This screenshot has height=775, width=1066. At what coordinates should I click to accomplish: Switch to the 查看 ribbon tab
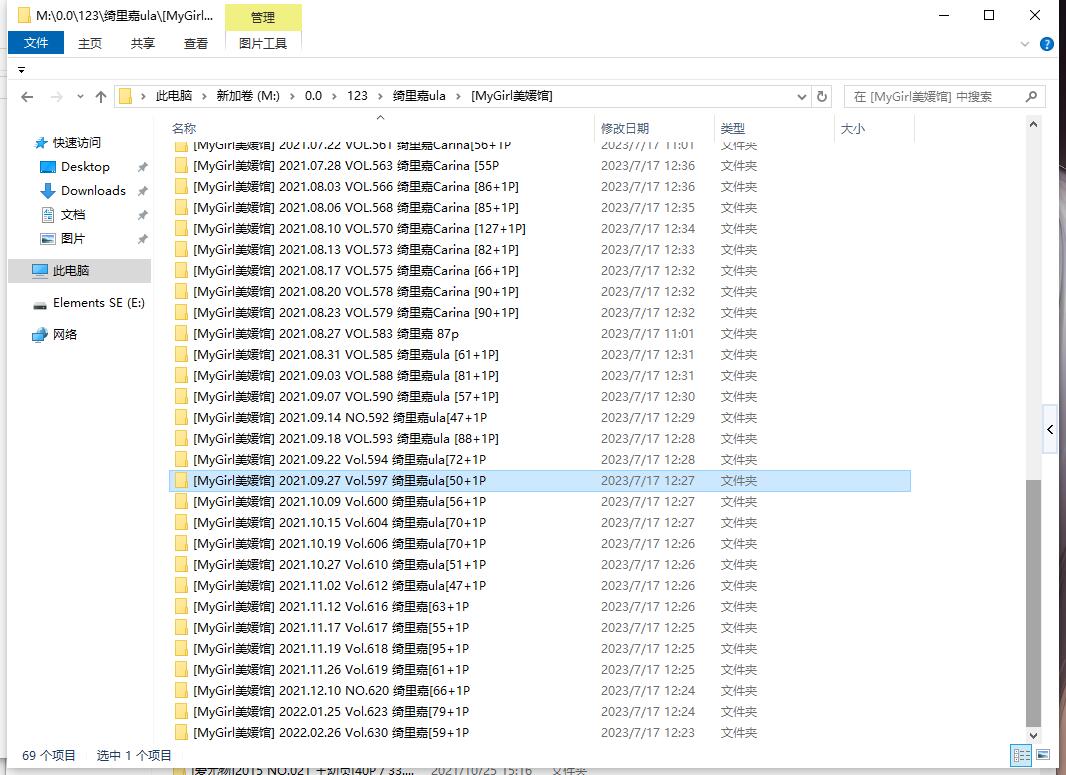click(196, 44)
